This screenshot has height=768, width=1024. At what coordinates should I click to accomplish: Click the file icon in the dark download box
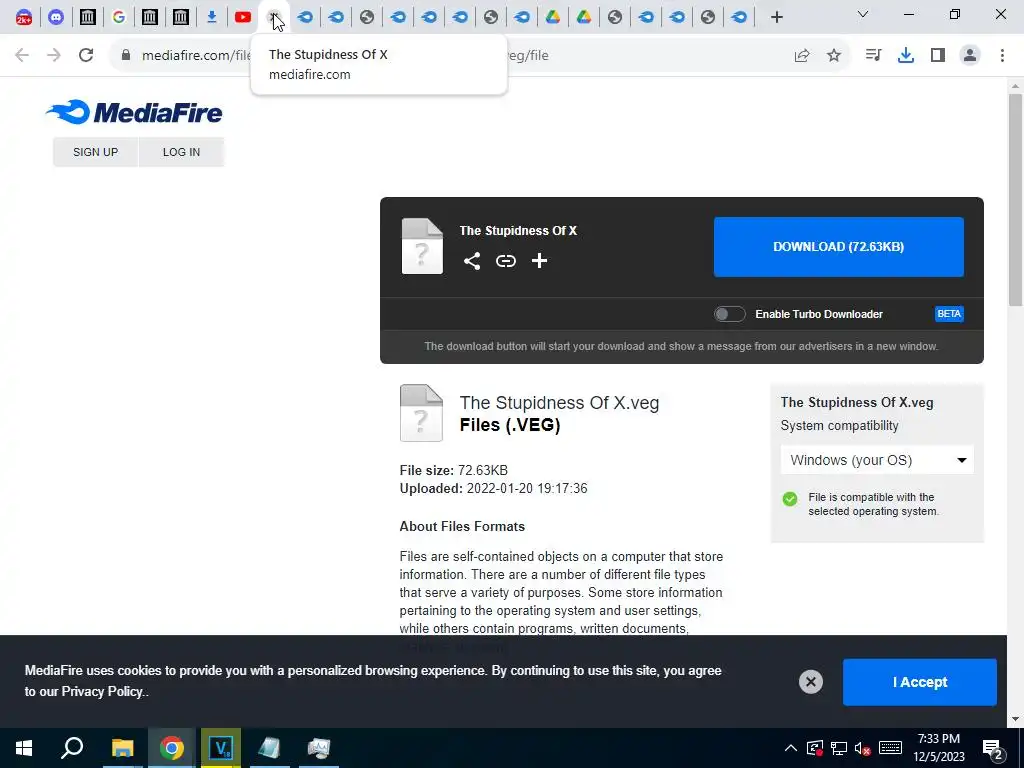coord(422,246)
